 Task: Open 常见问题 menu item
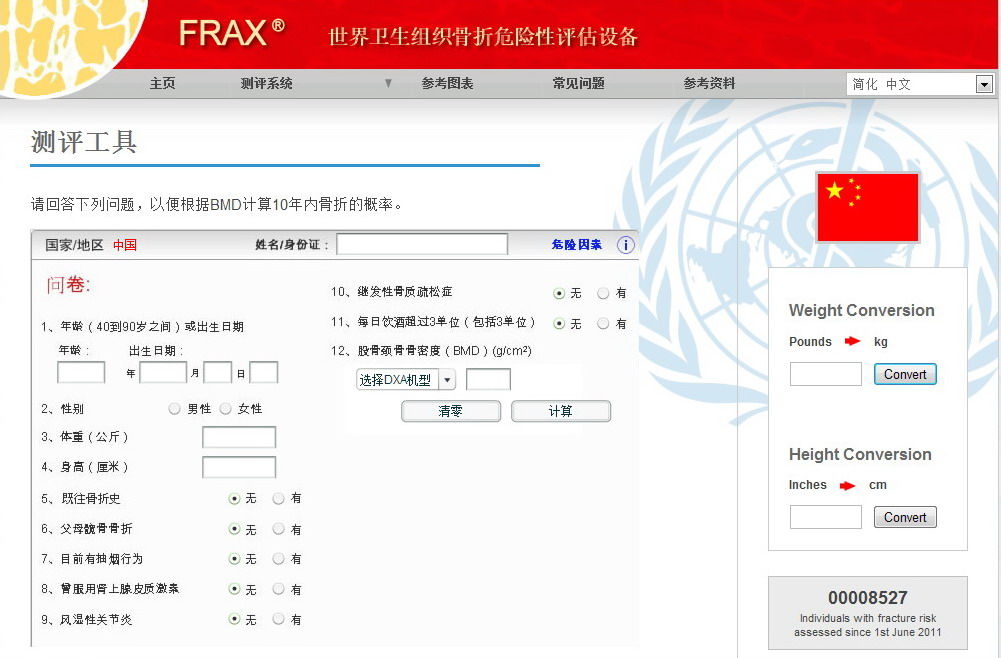coord(578,83)
